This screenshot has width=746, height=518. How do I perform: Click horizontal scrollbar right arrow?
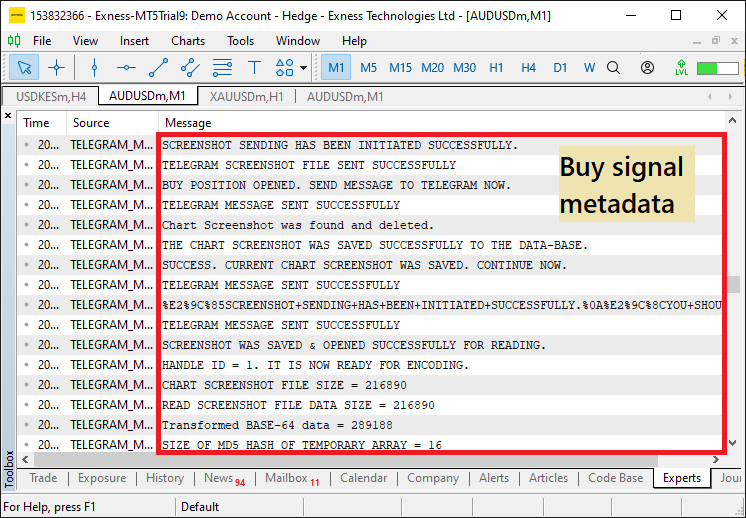point(716,459)
